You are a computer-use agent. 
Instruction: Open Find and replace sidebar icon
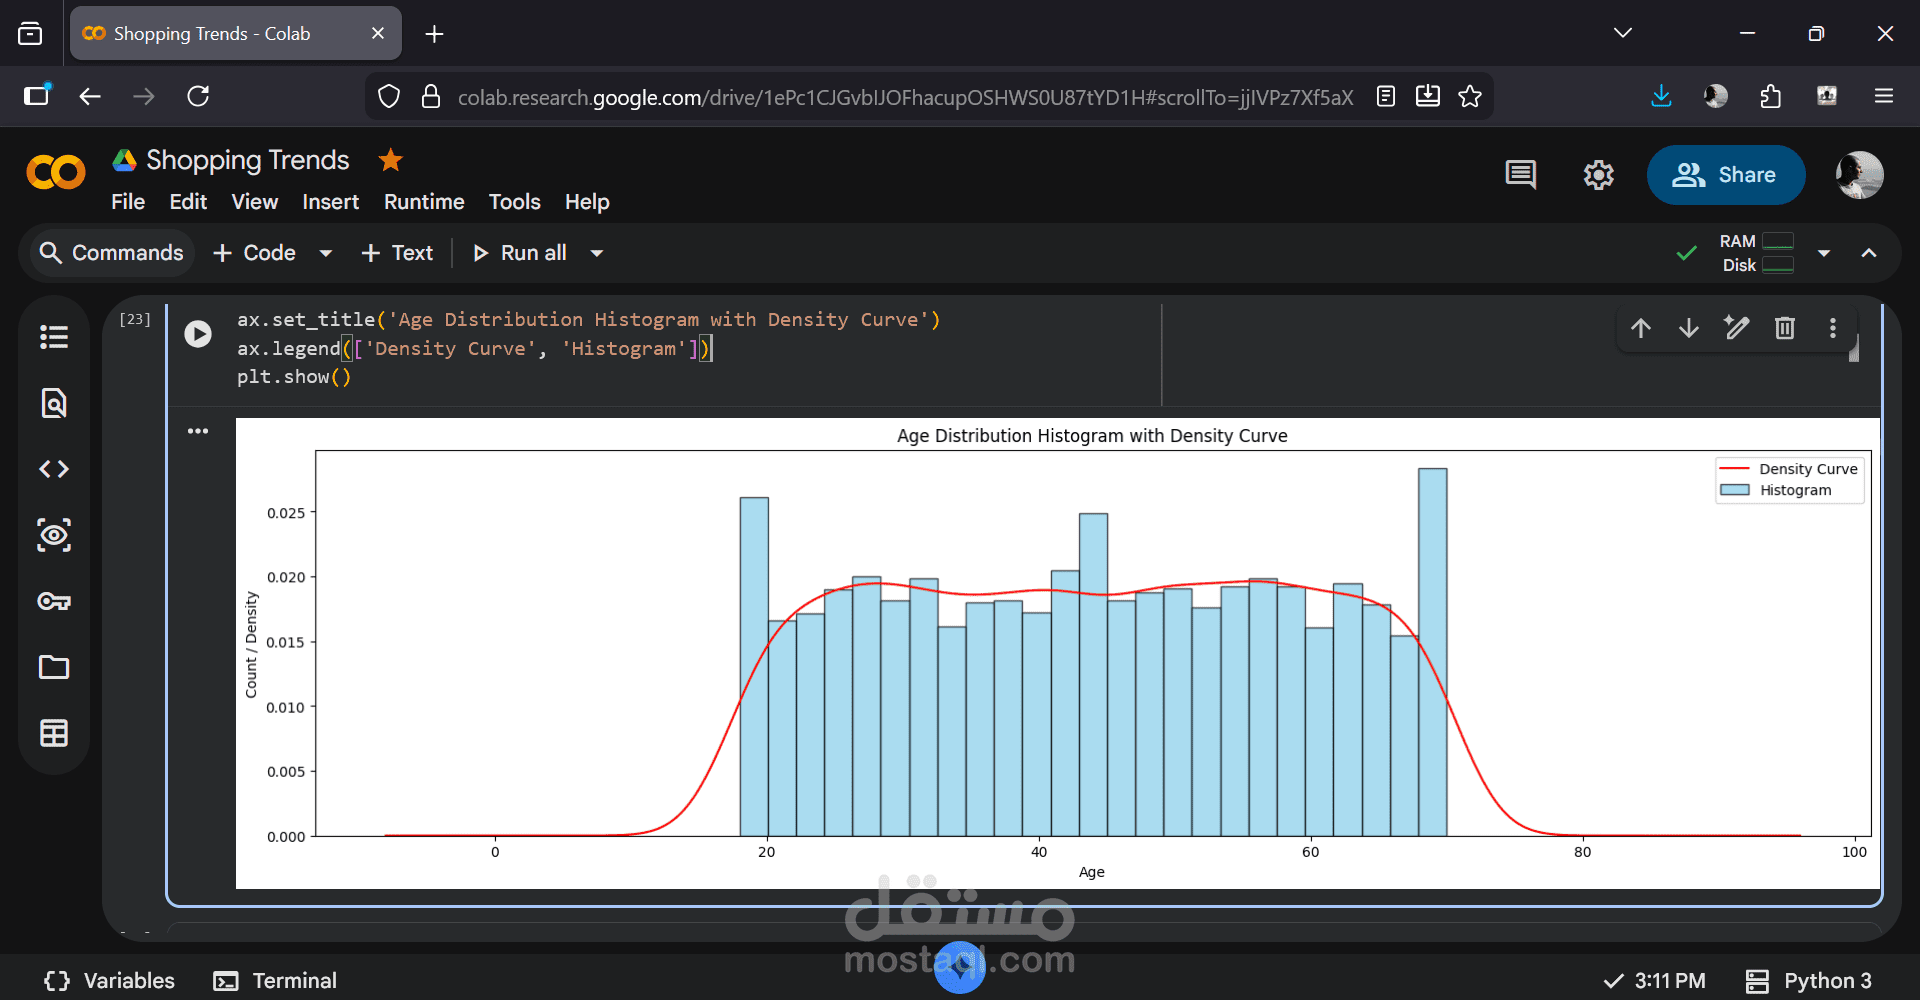pyautogui.click(x=54, y=403)
